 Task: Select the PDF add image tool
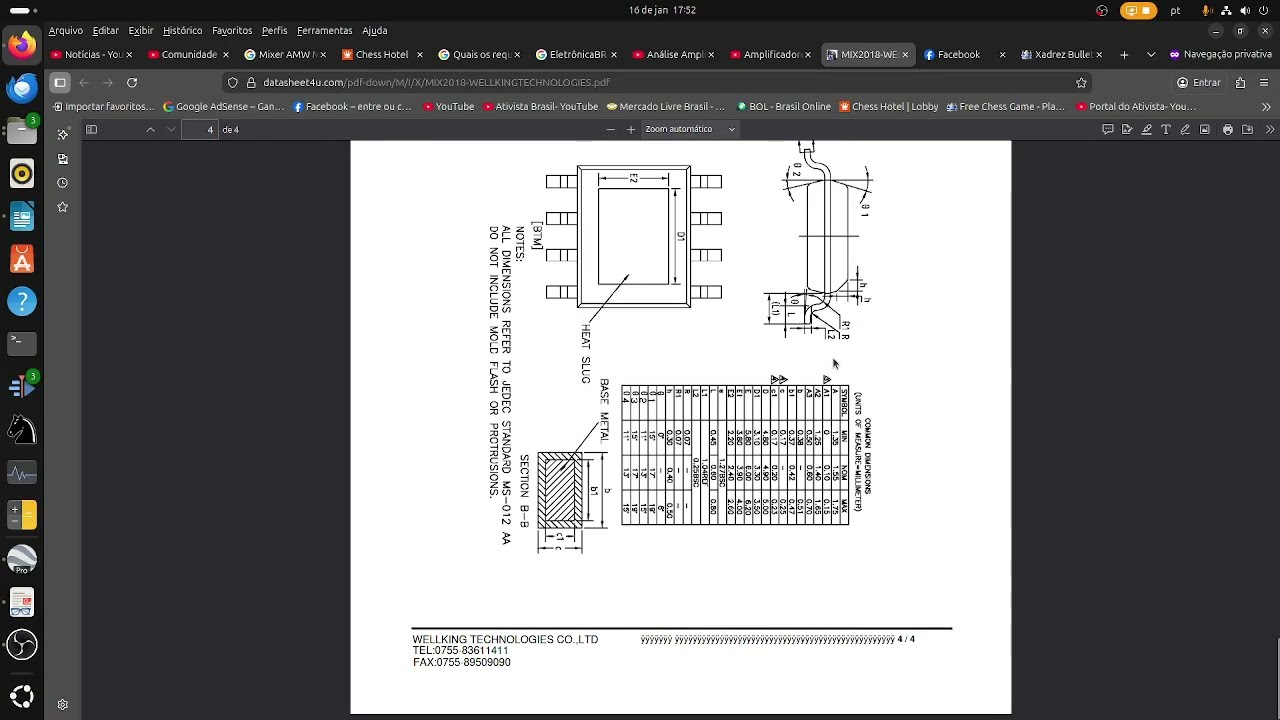point(1205,129)
